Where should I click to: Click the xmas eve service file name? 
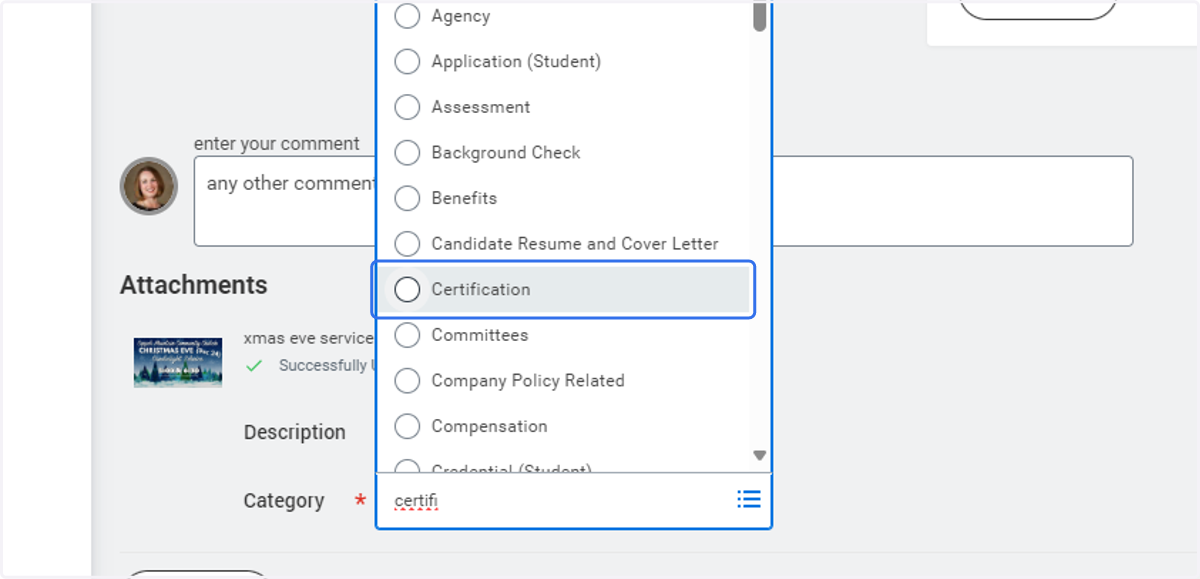click(308, 338)
